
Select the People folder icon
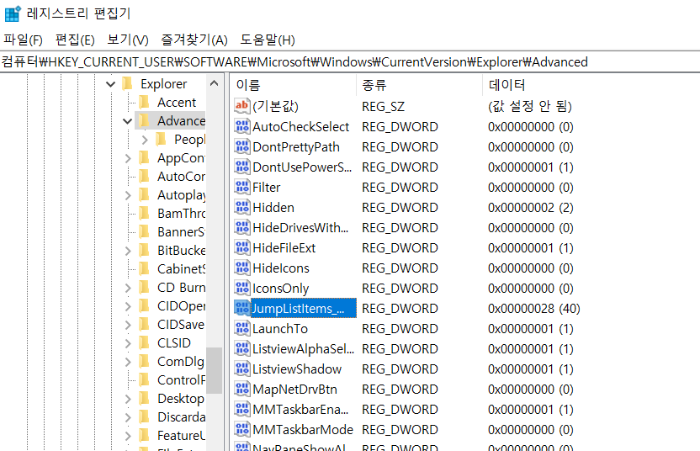click(161, 139)
